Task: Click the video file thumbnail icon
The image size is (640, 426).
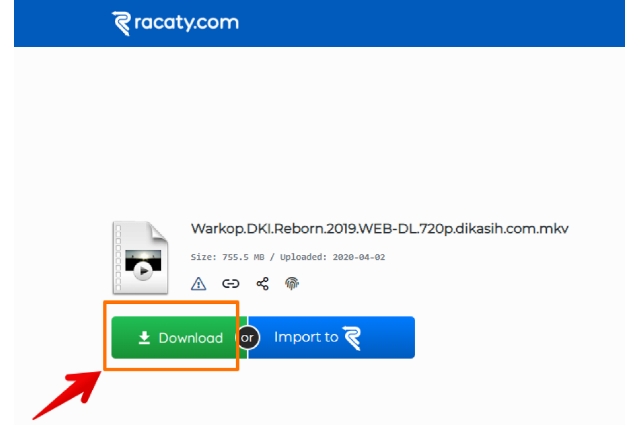Action: click(140, 257)
